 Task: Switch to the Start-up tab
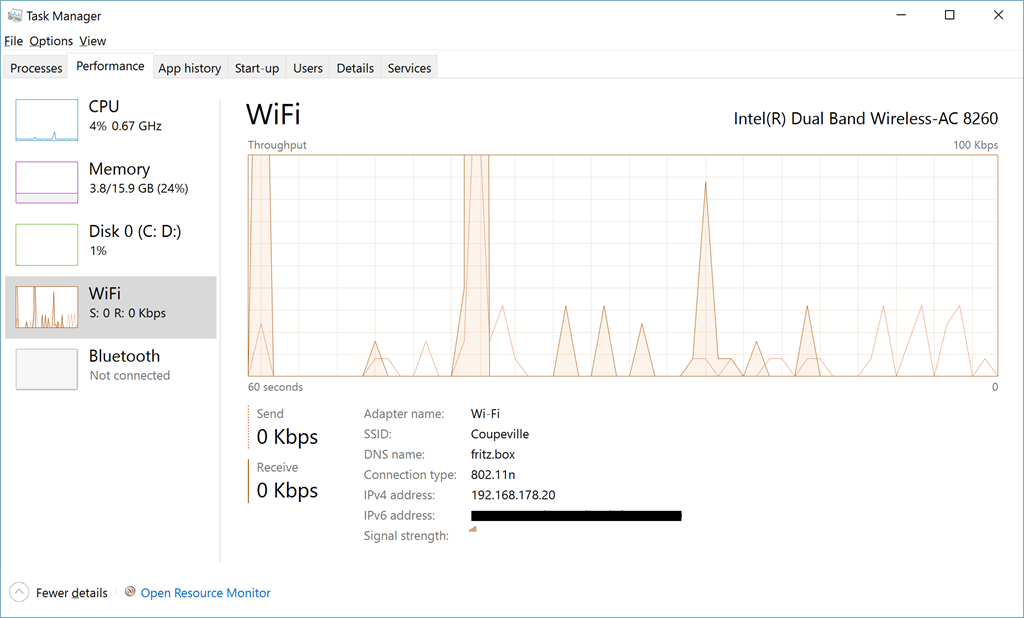pos(257,68)
